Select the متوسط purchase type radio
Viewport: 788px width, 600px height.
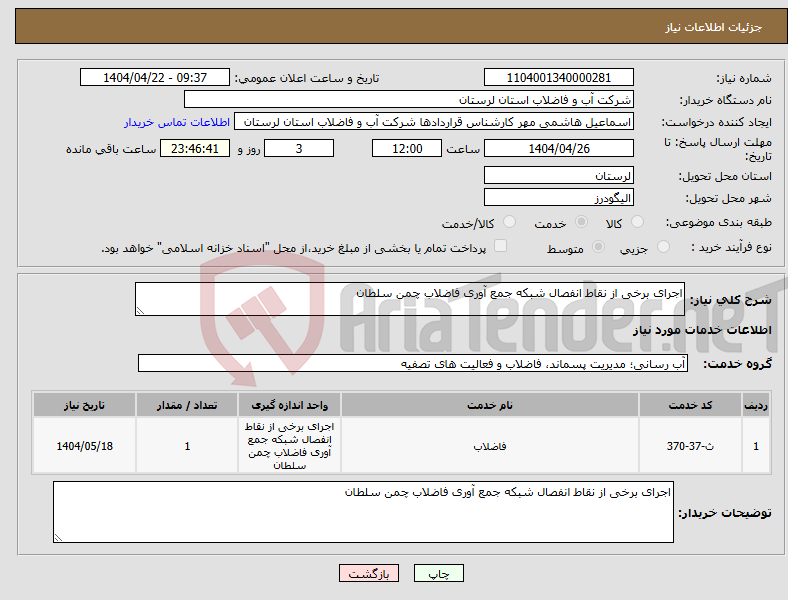[x=598, y=247]
